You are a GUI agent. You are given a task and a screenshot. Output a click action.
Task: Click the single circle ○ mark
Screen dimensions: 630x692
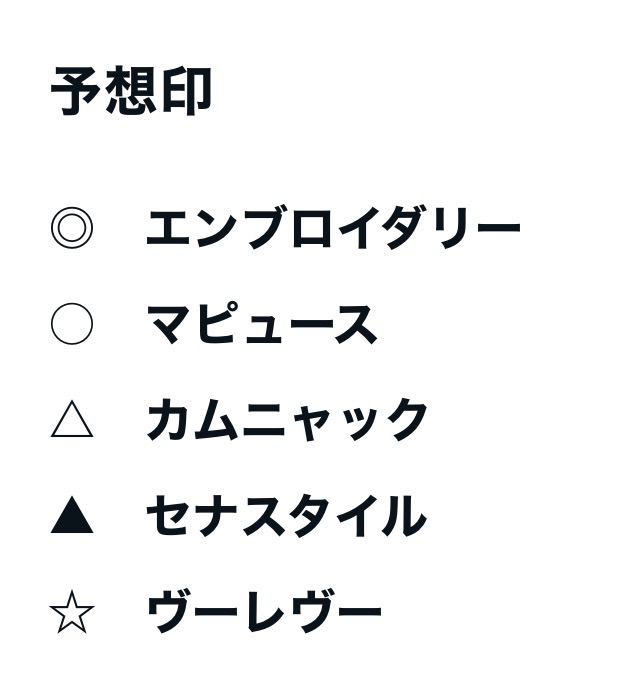72,325
